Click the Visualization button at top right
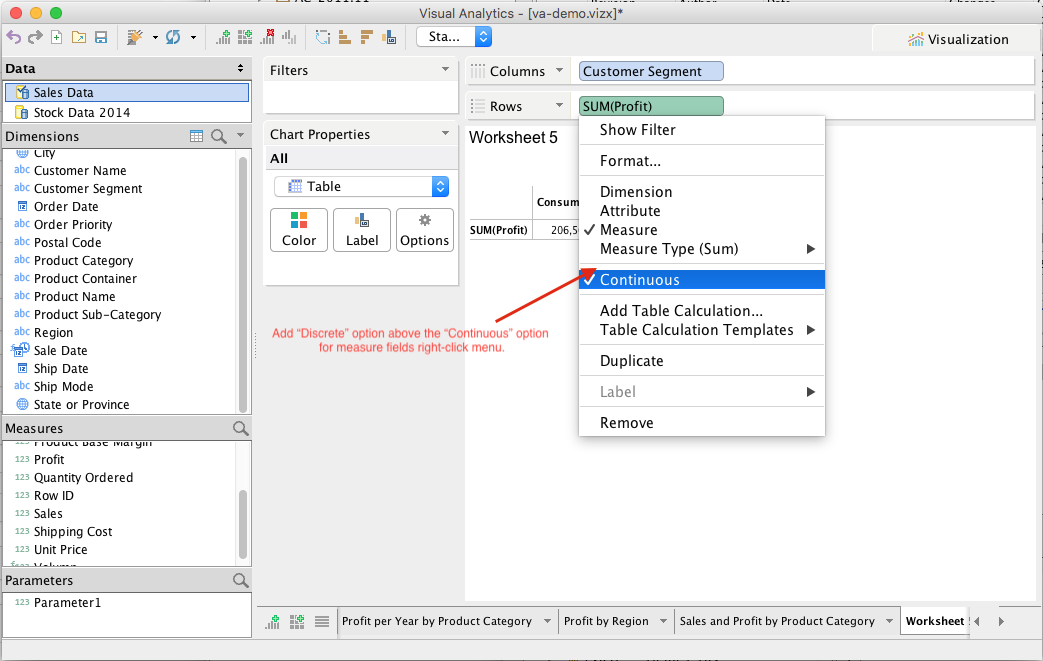Screen dimensions: 1043x661 click(x=957, y=39)
